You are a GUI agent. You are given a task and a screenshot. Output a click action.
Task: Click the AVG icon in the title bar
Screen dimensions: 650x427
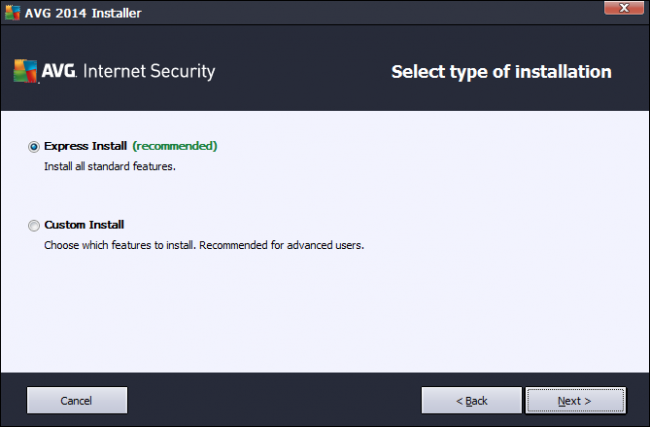[x=13, y=13]
